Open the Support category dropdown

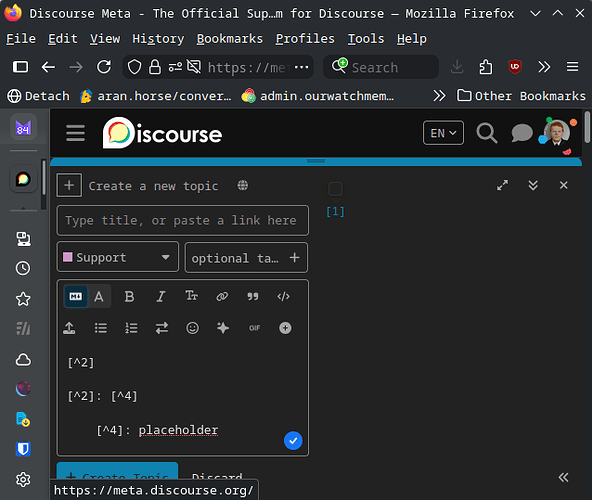(x=117, y=257)
